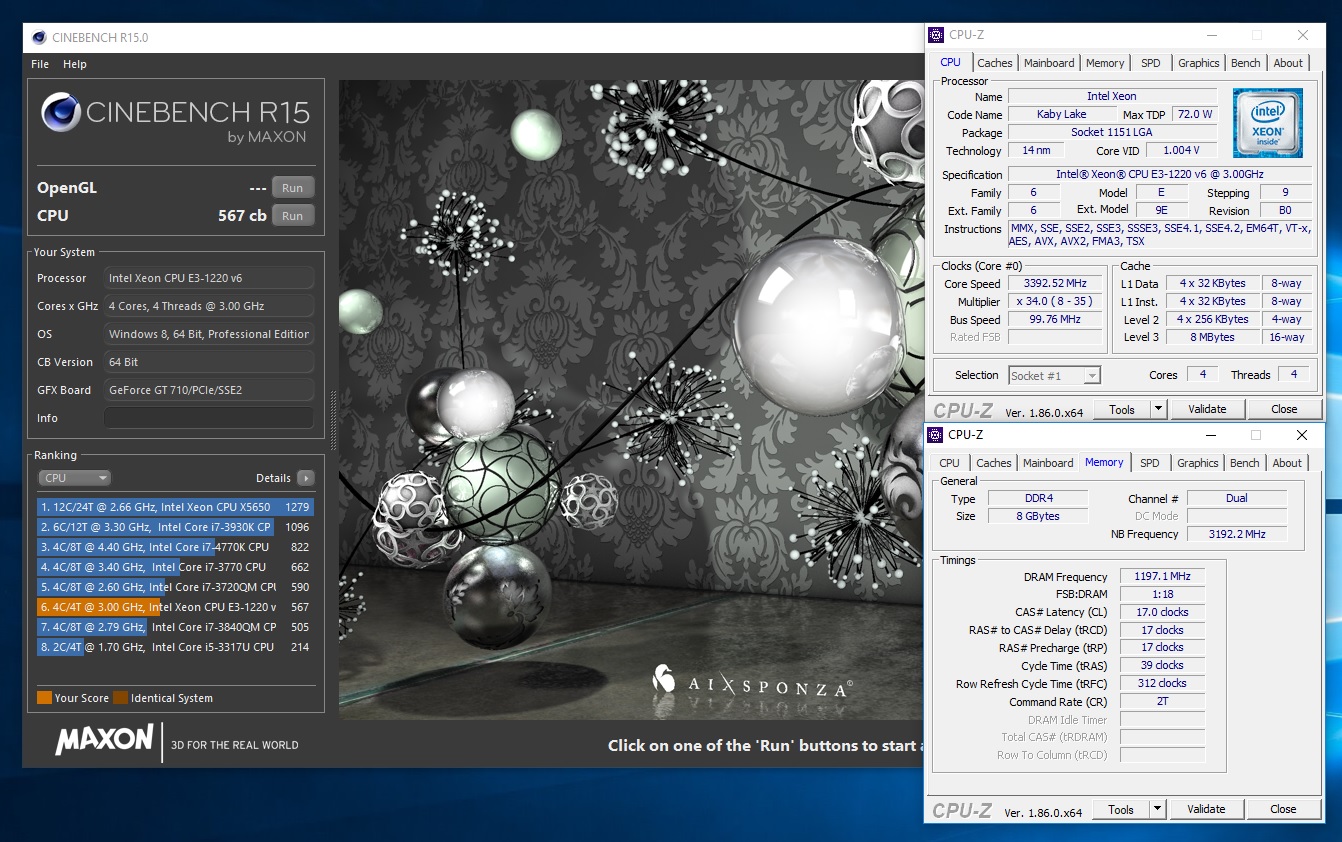Open Mainboard tab in top CPU-Z window
Viewport: 1342px width, 842px height.
tap(1049, 63)
